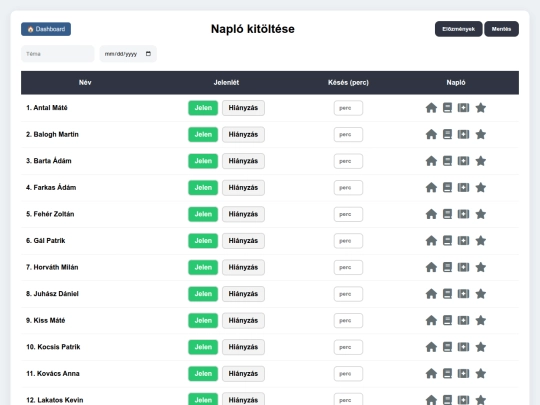Mark Farkas Ádám as Hiányzás
The width and height of the screenshot is (540, 405).
tap(243, 187)
